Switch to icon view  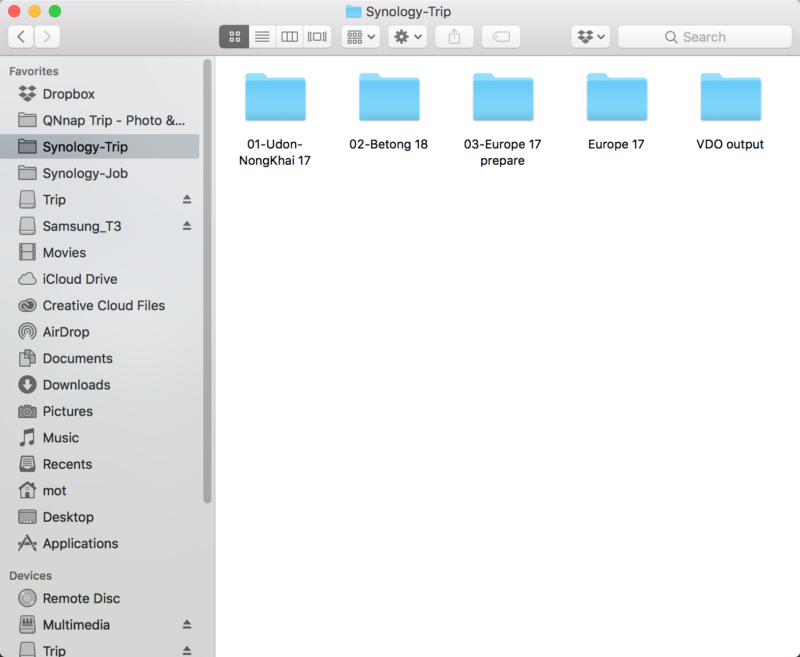pyautogui.click(x=234, y=37)
